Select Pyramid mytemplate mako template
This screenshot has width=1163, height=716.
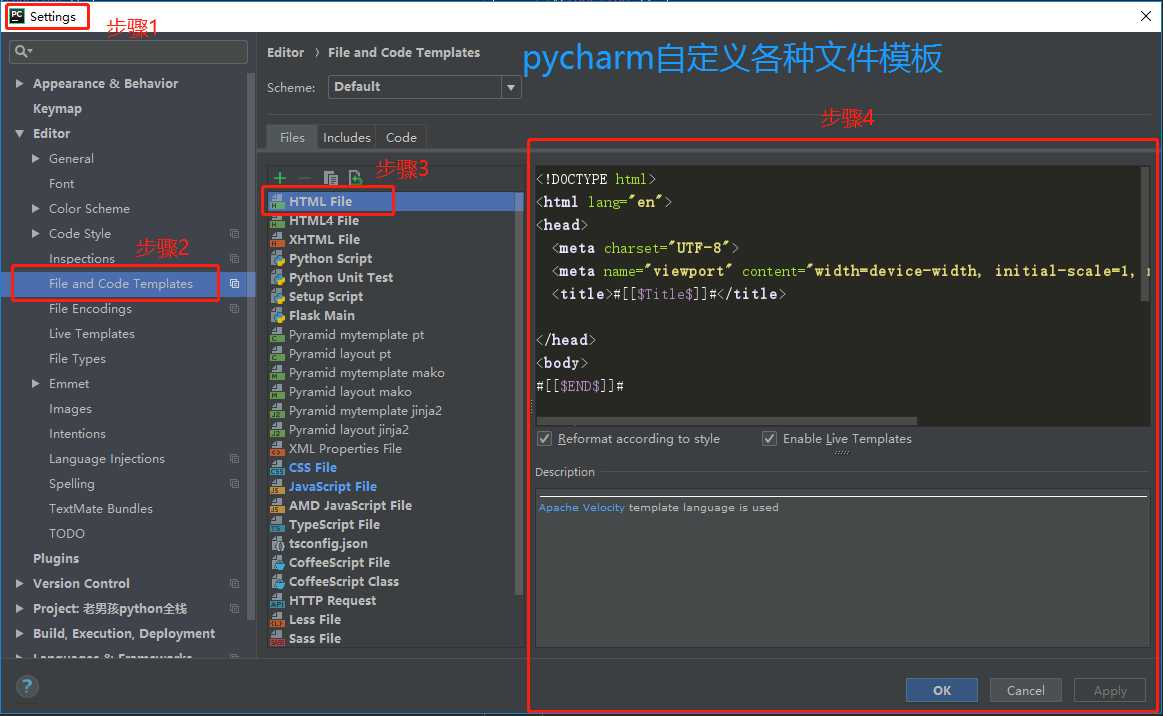(x=366, y=372)
